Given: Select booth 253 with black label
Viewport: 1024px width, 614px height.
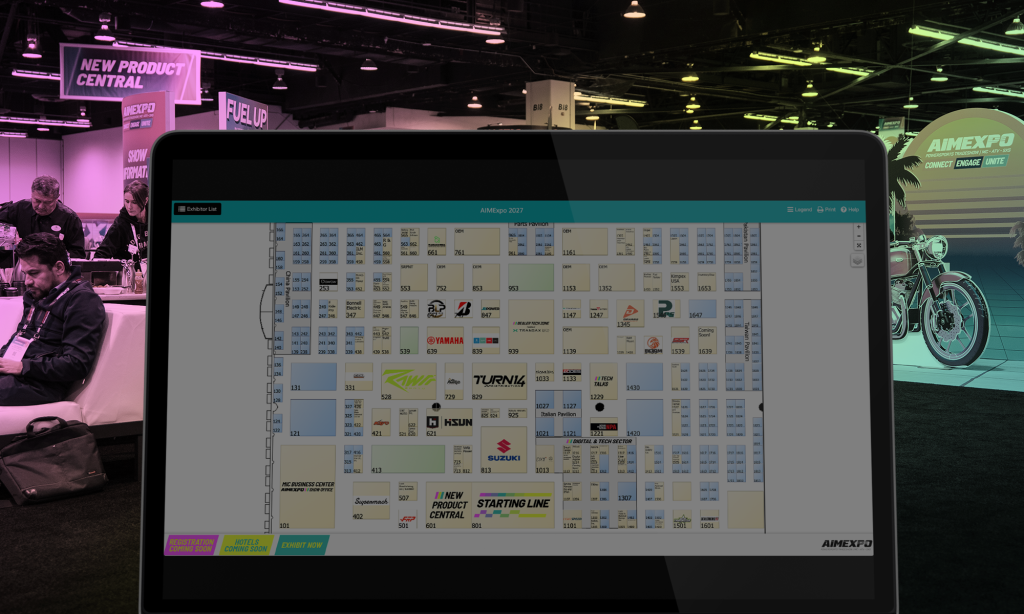Looking at the screenshot, I should 328,282.
